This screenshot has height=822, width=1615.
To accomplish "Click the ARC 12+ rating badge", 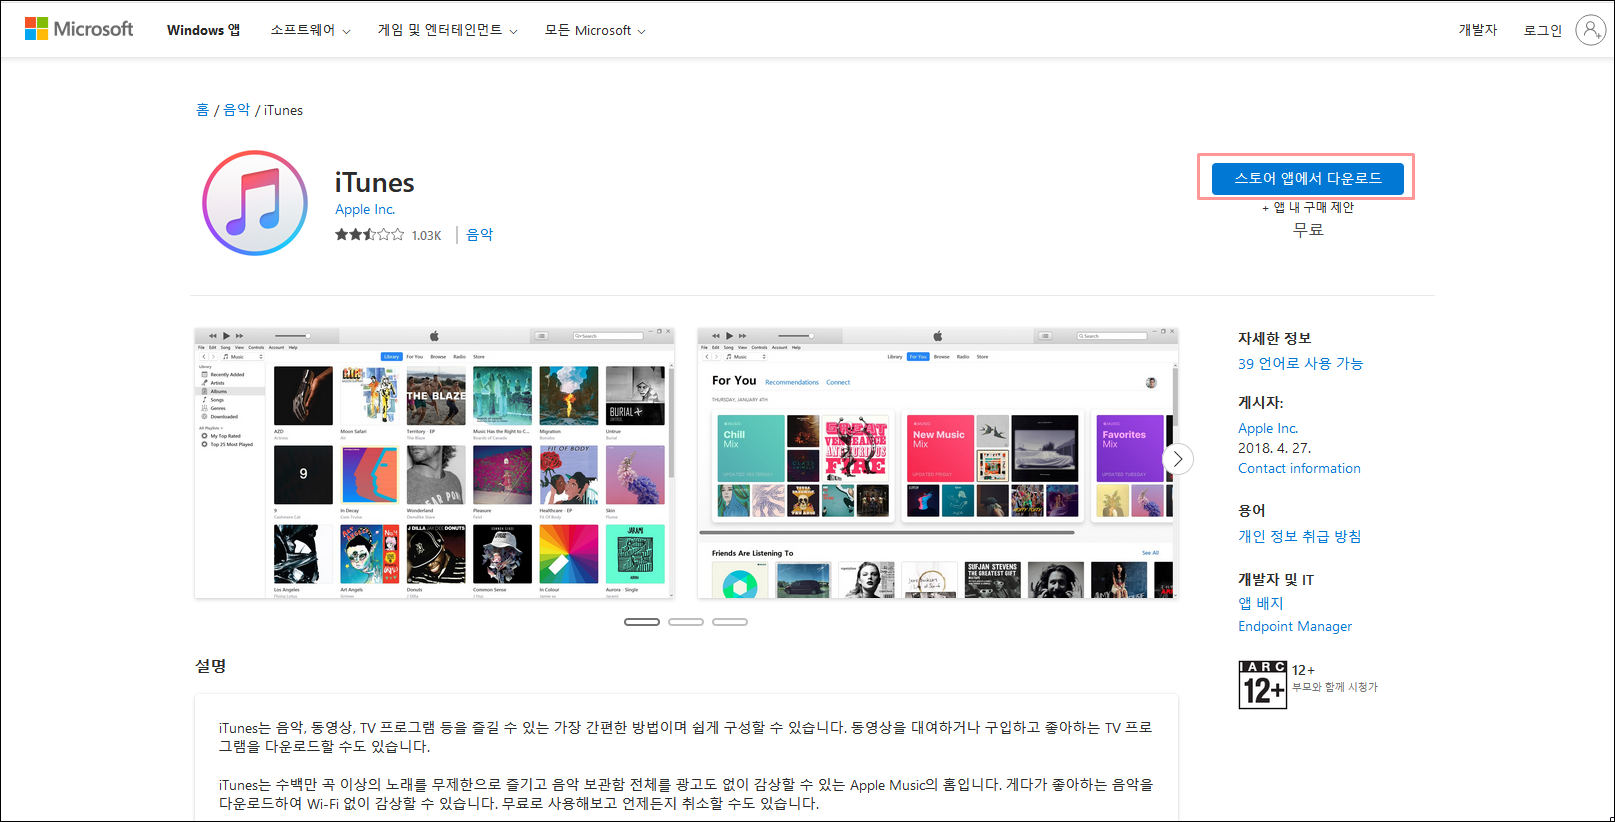I will (1262, 685).
